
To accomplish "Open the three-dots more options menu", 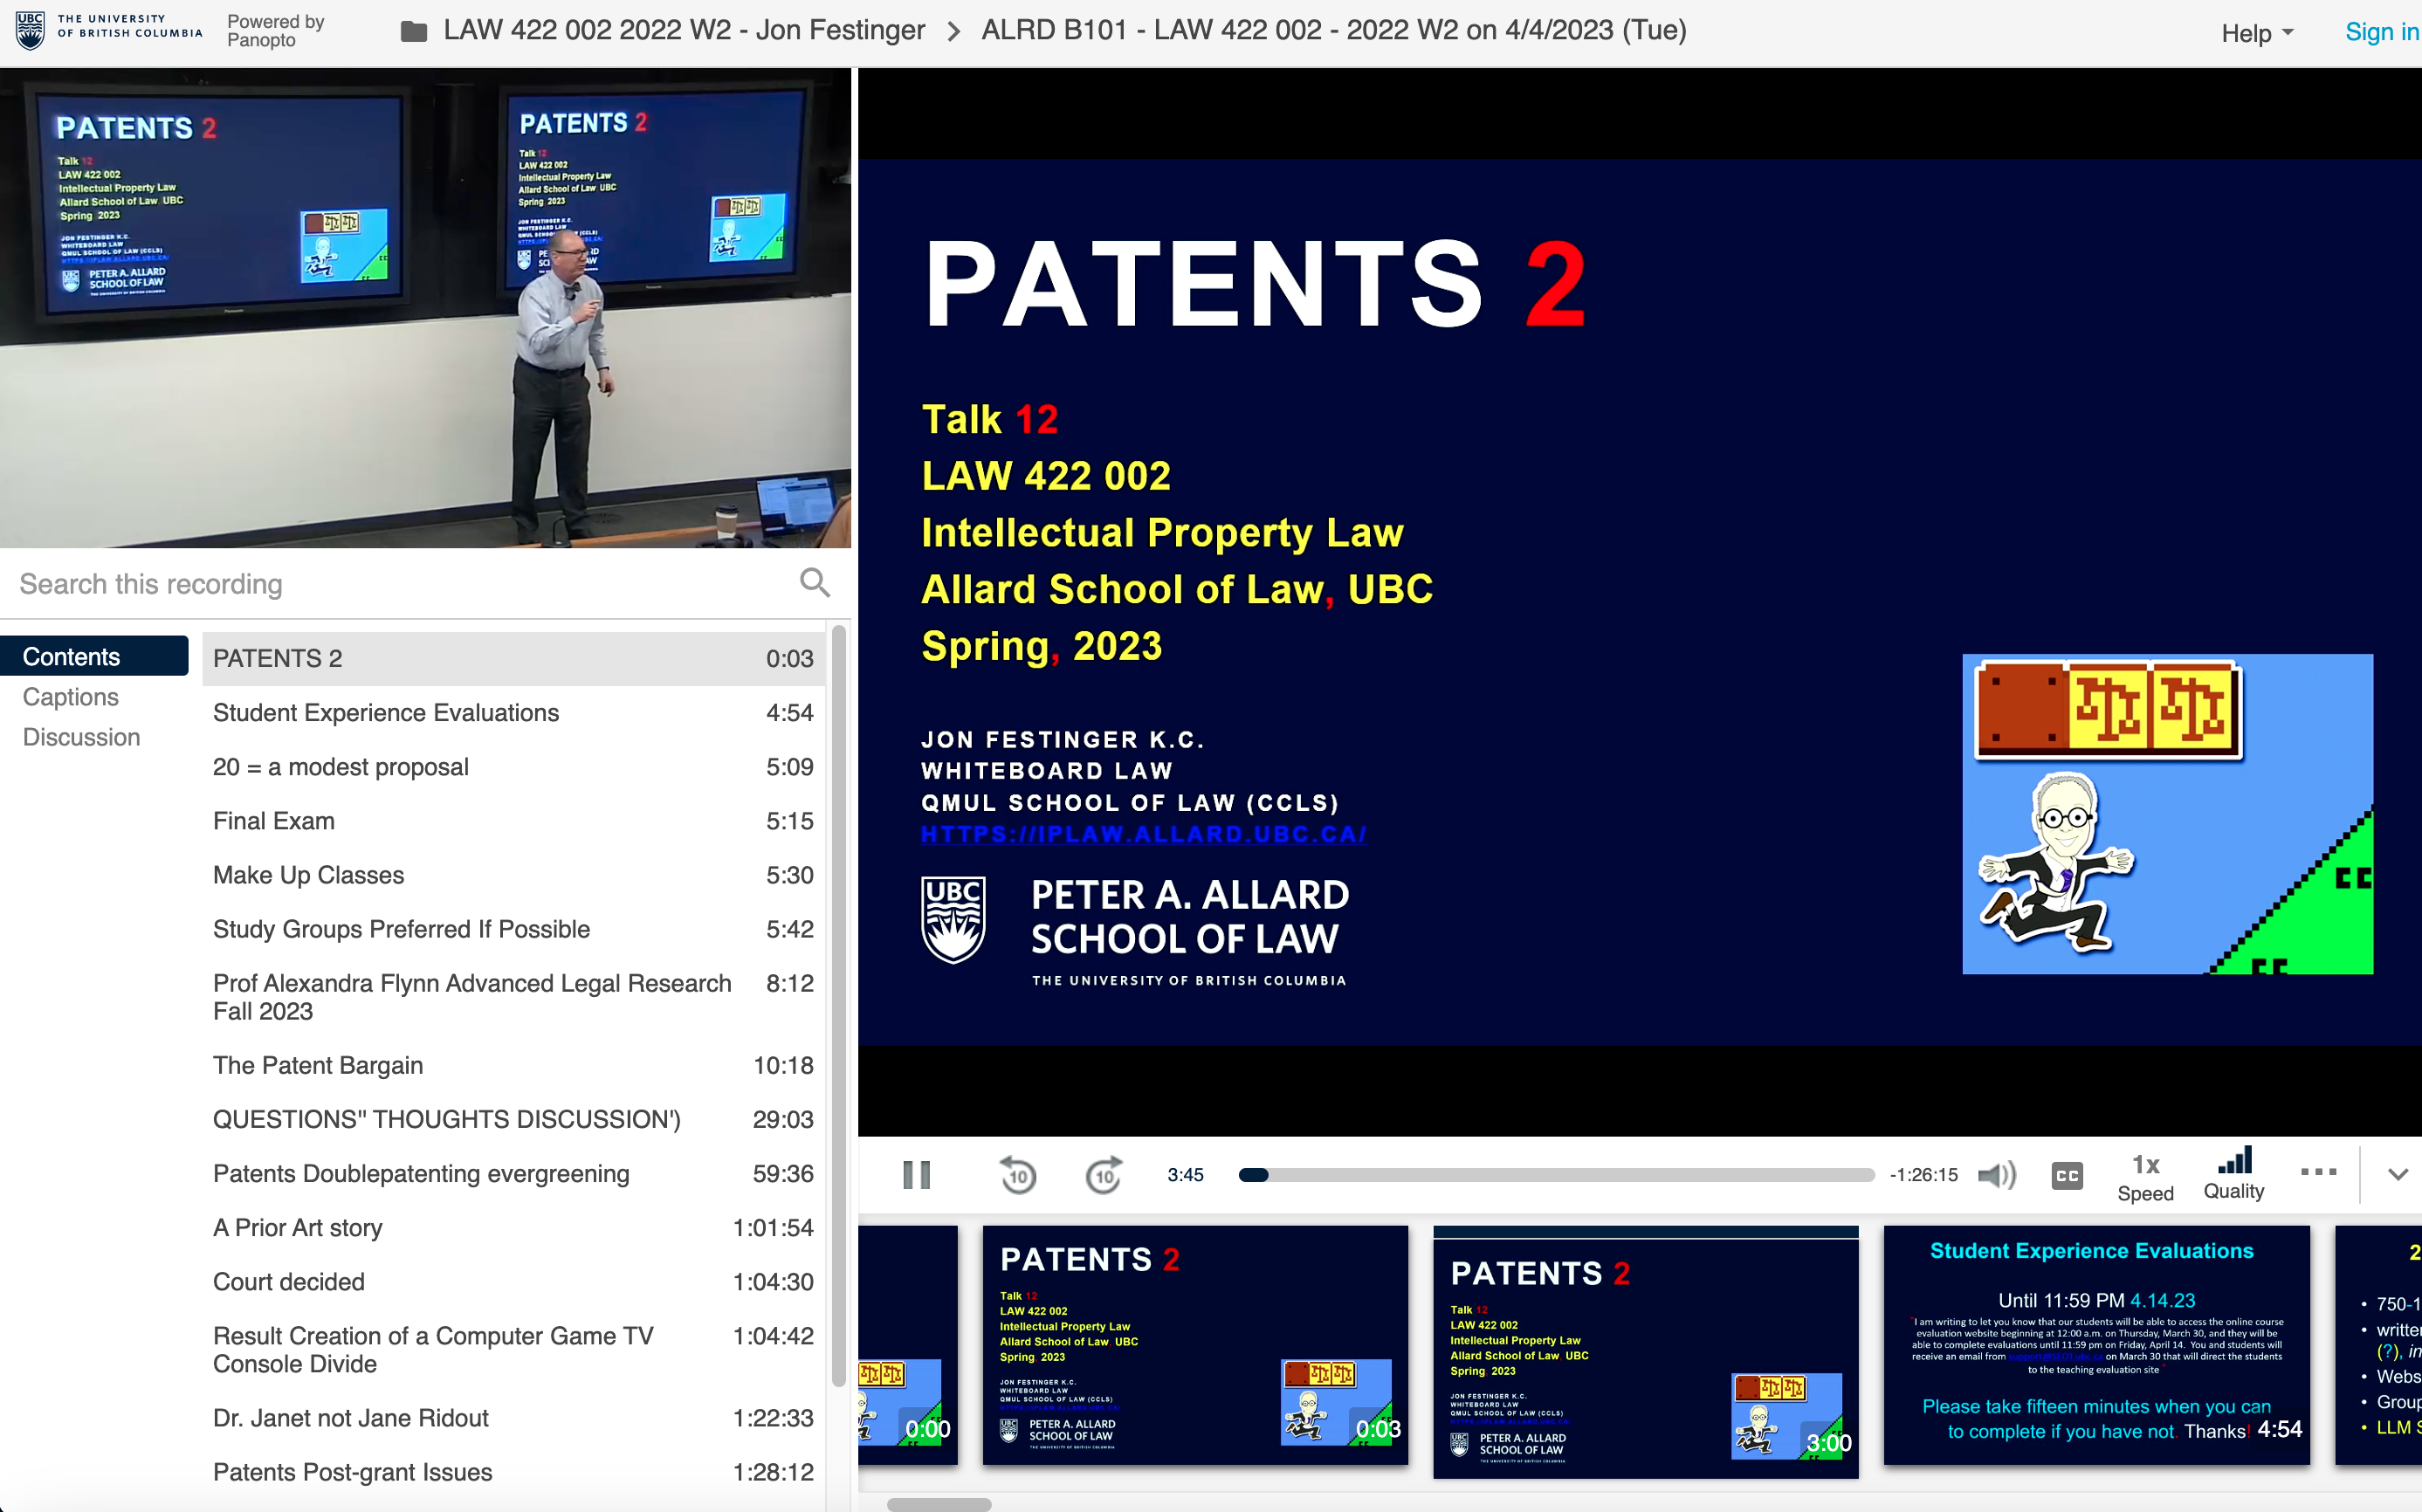I will click(2318, 1171).
